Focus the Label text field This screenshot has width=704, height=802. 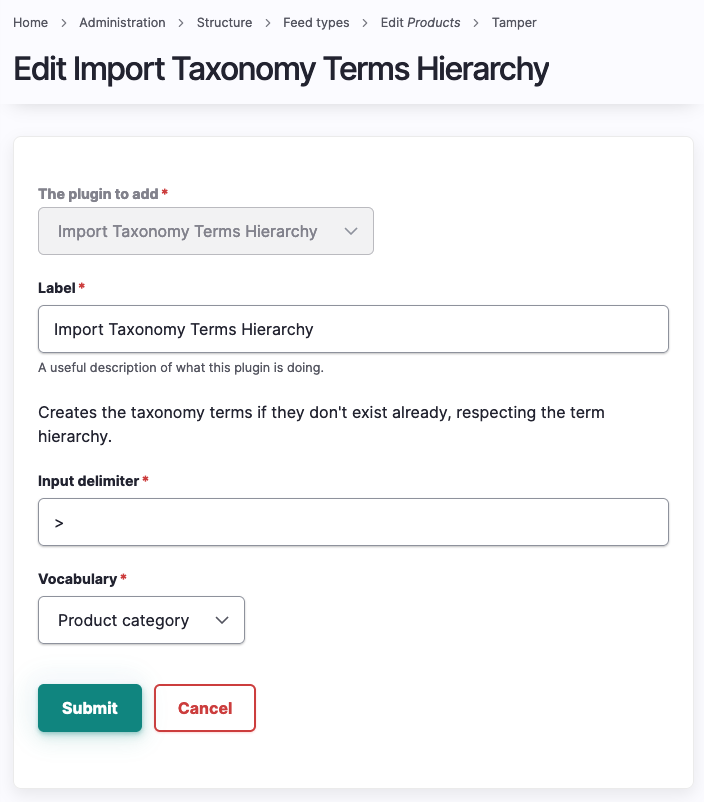click(353, 329)
